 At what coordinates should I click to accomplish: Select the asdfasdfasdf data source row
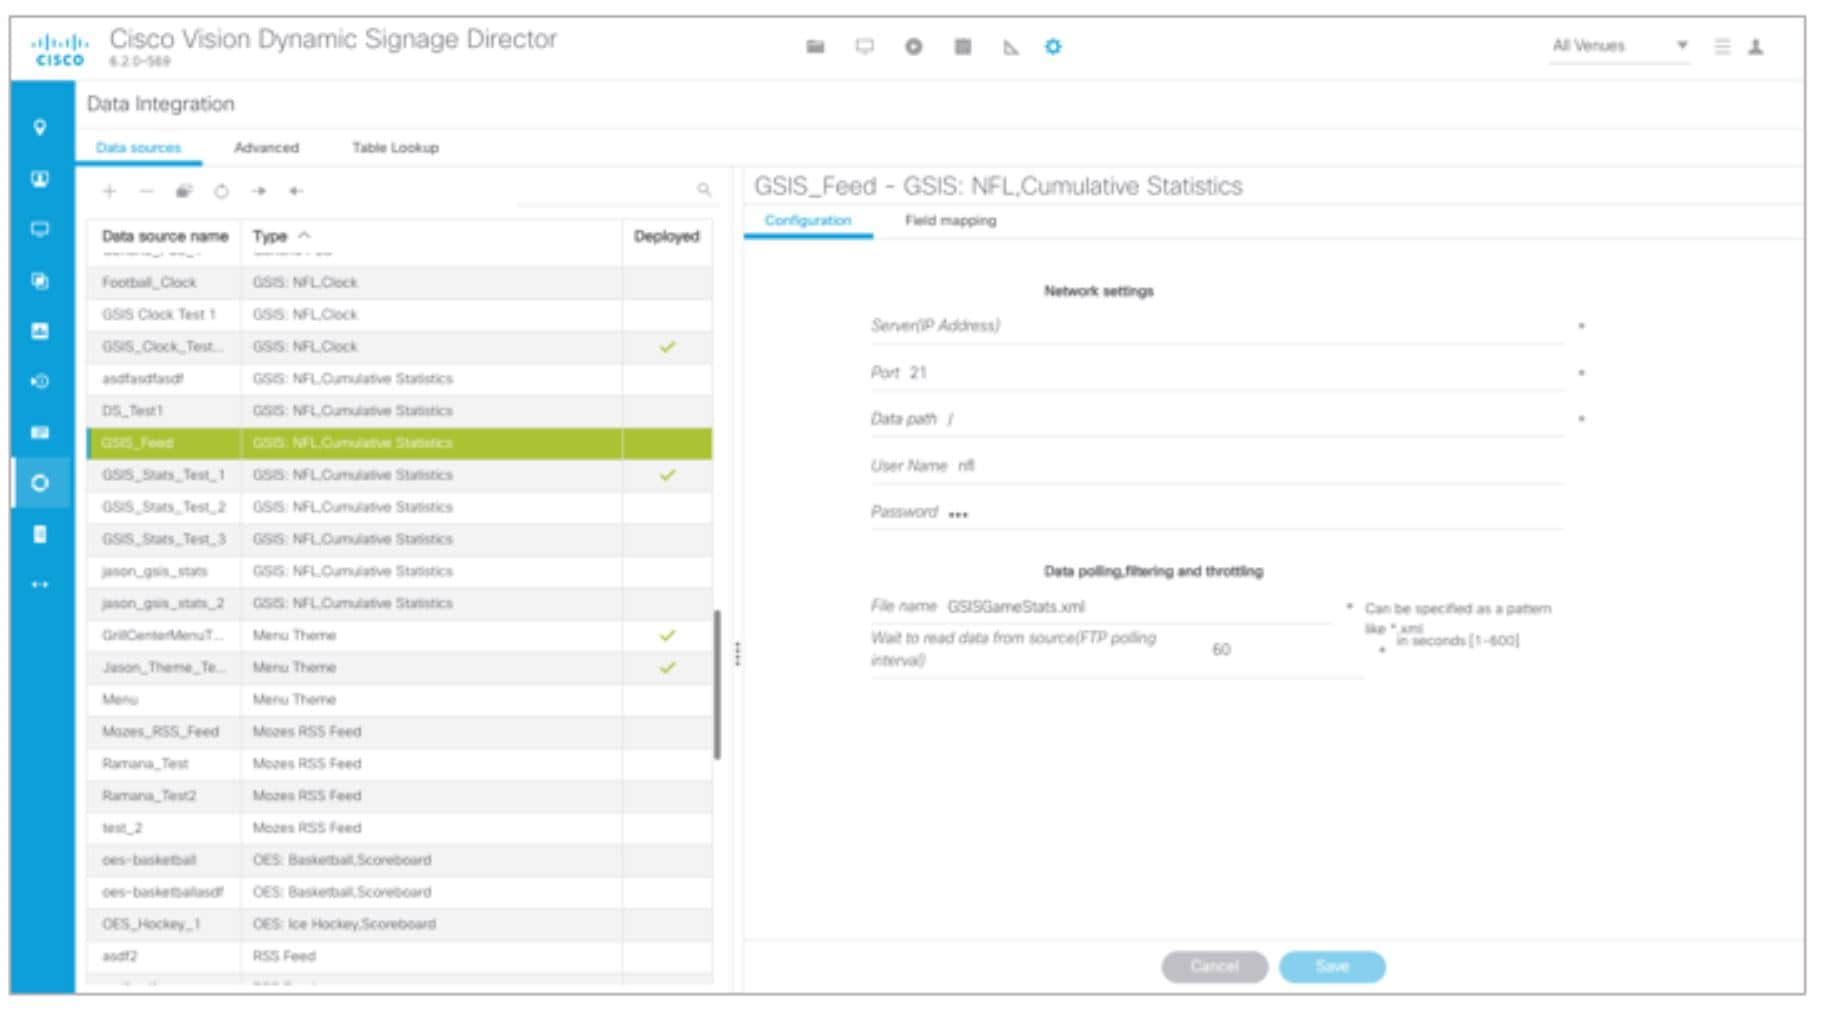coord(400,379)
